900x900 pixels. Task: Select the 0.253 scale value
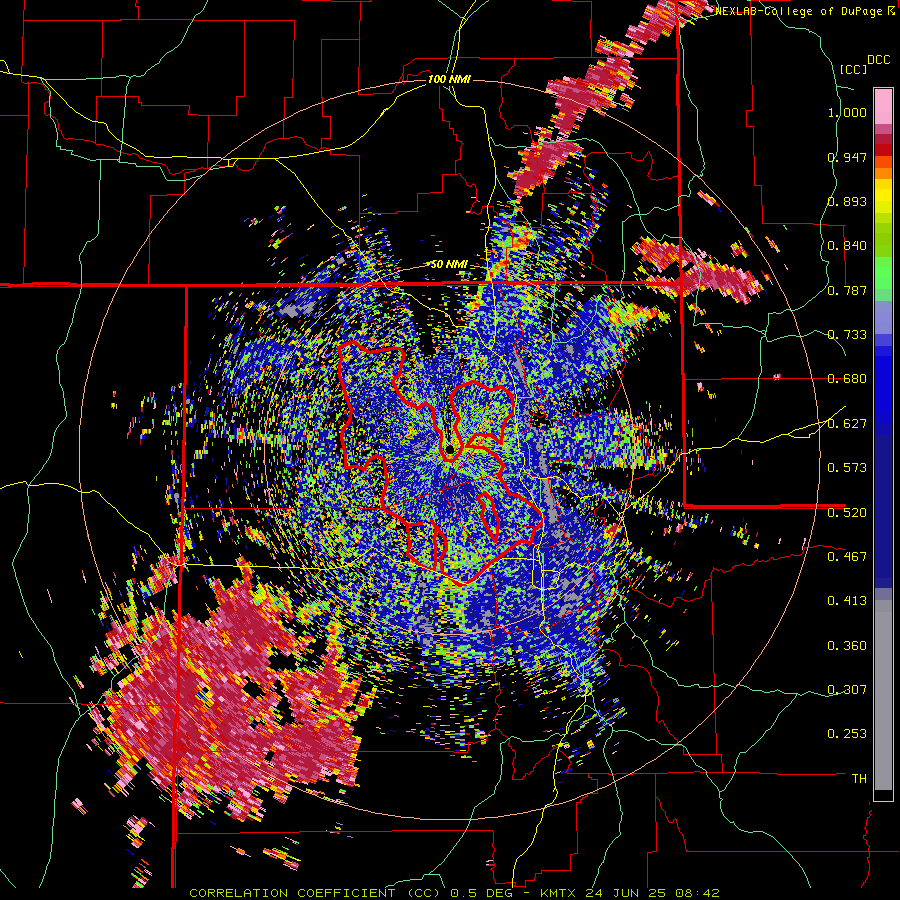(x=847, y=734)
